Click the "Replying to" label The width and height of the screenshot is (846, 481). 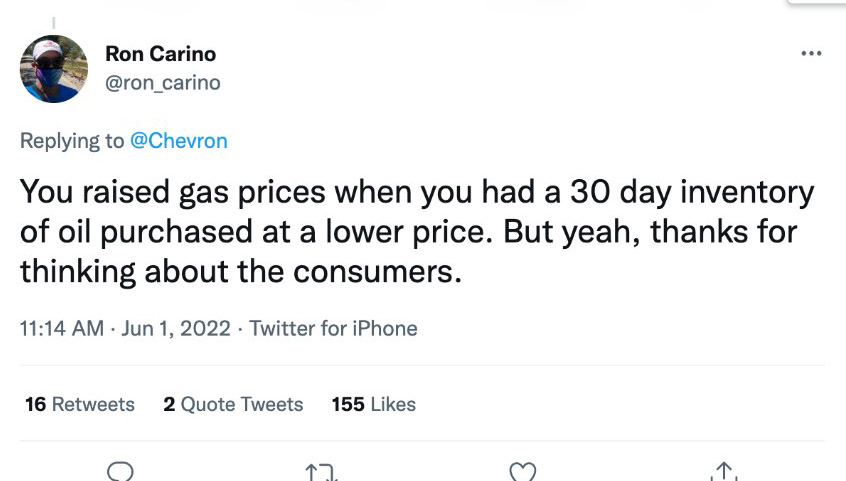(x=72, y=141)
